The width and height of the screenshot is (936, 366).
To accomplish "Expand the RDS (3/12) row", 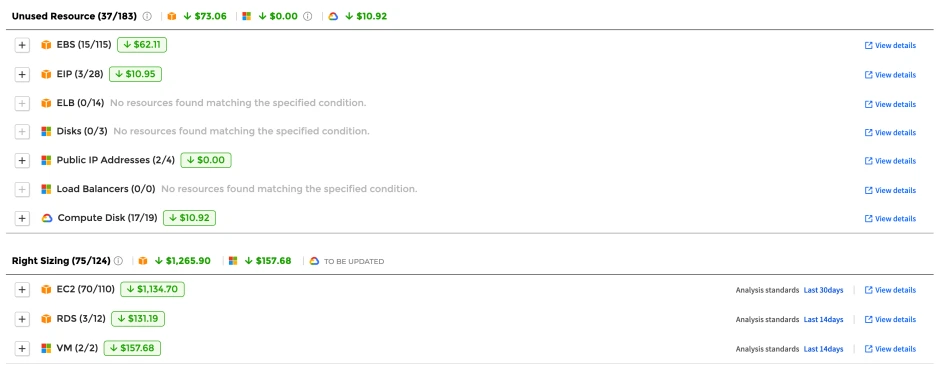I will coord(22,319).
